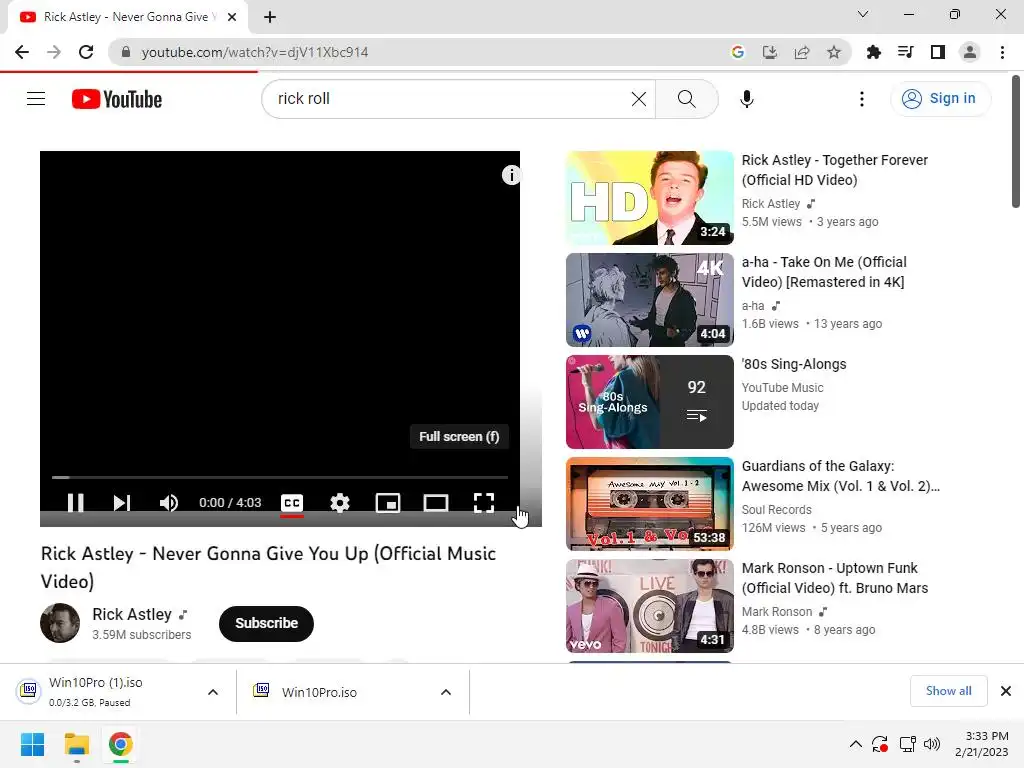The image size is (1024, 768).
Task: Click the address bar URL
Action: pos(255,52)
